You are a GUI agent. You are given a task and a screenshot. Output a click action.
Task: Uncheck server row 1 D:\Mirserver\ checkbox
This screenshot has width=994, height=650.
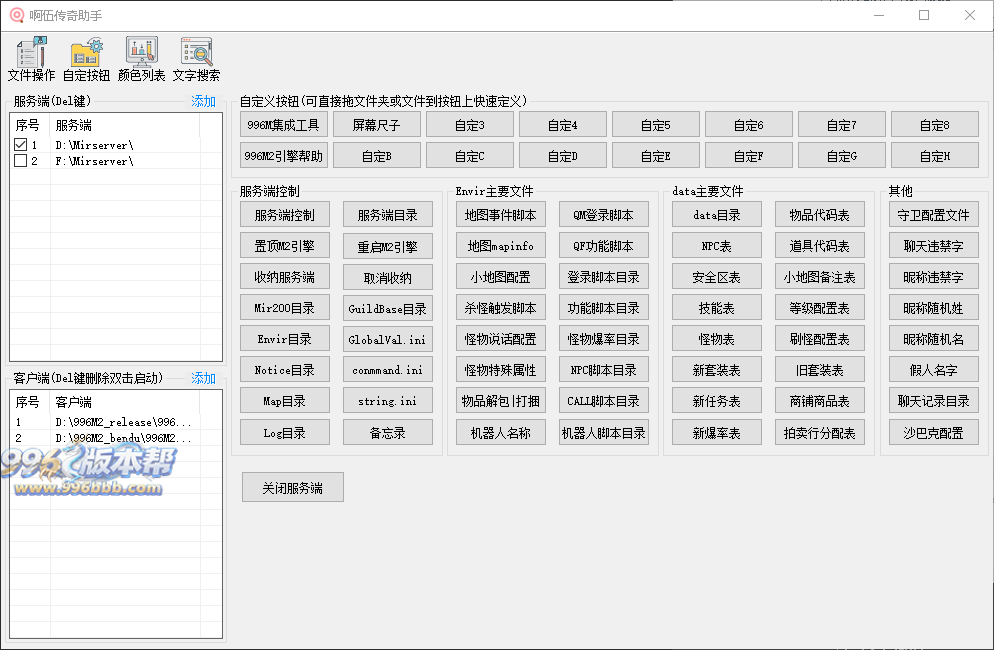[20, 145]
